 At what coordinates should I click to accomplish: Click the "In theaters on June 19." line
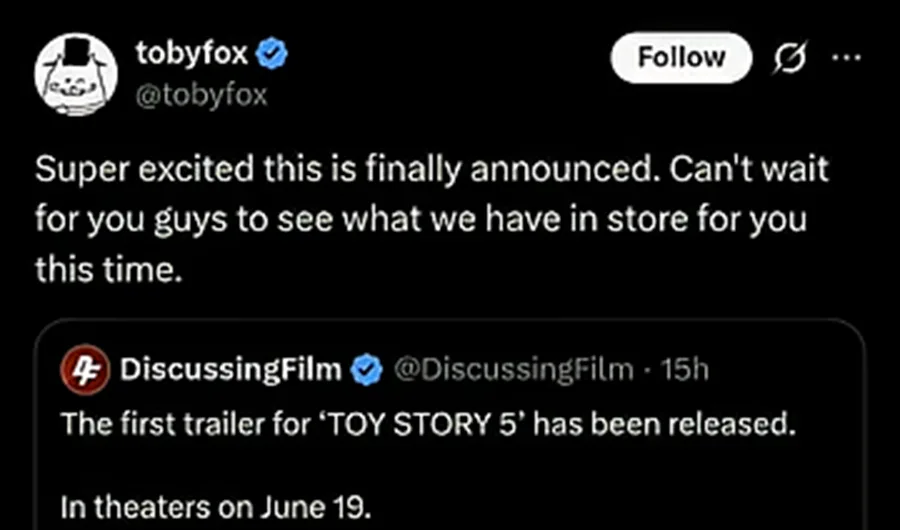point(215,506)
